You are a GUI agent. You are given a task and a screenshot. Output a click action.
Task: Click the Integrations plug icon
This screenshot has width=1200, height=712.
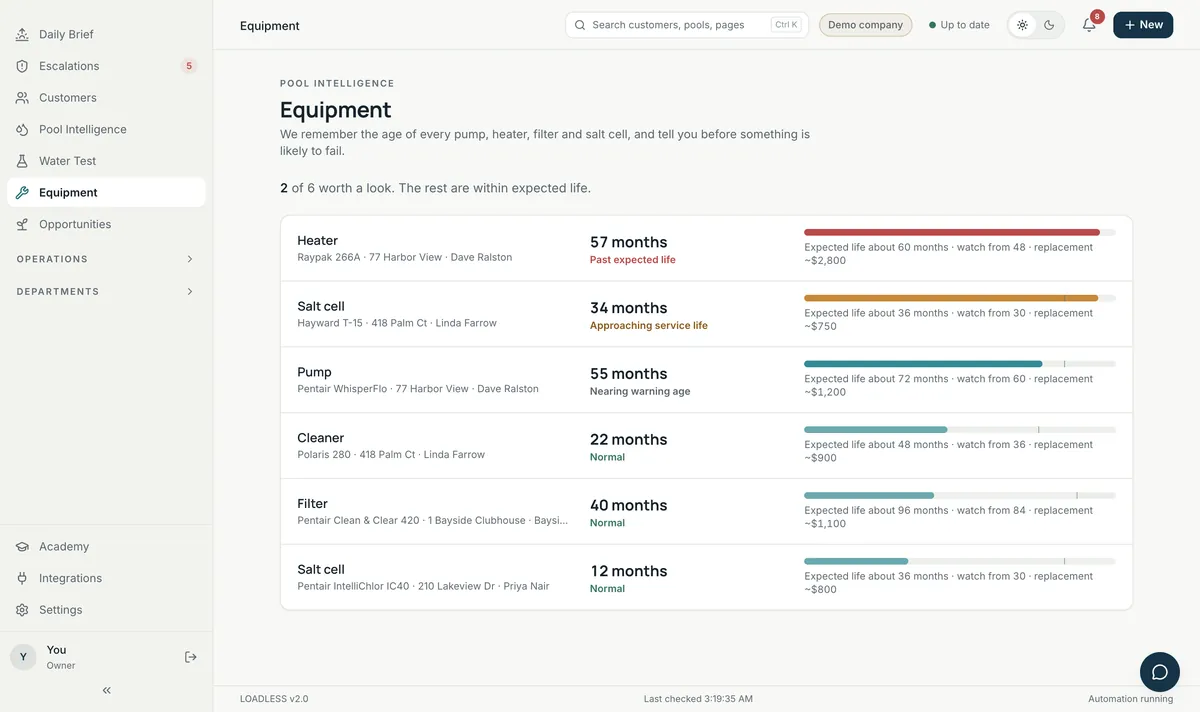[22, 578]
